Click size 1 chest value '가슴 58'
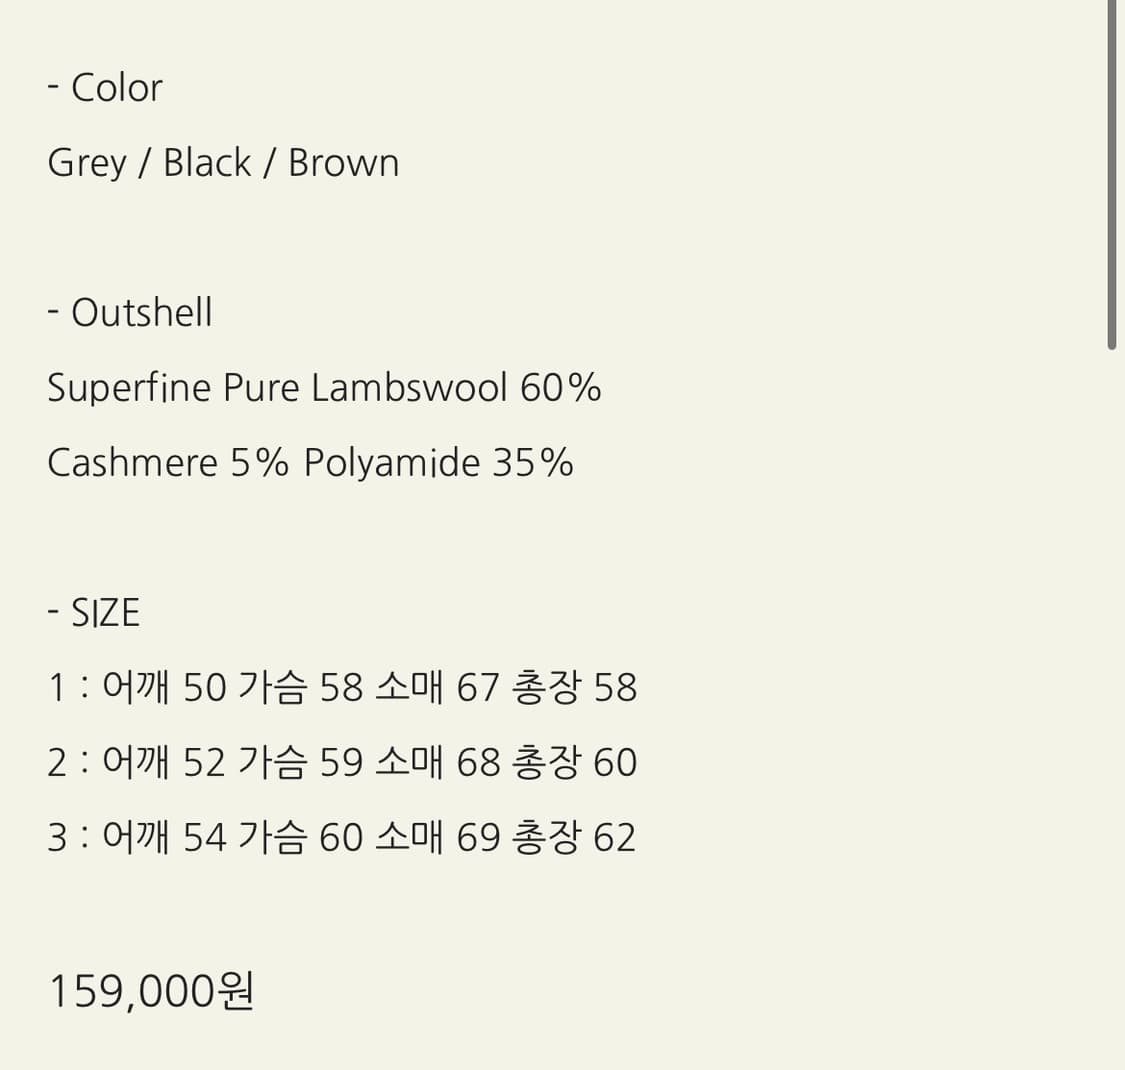This screenshot has height=1070, width=1125. click(x=300, y=687)
